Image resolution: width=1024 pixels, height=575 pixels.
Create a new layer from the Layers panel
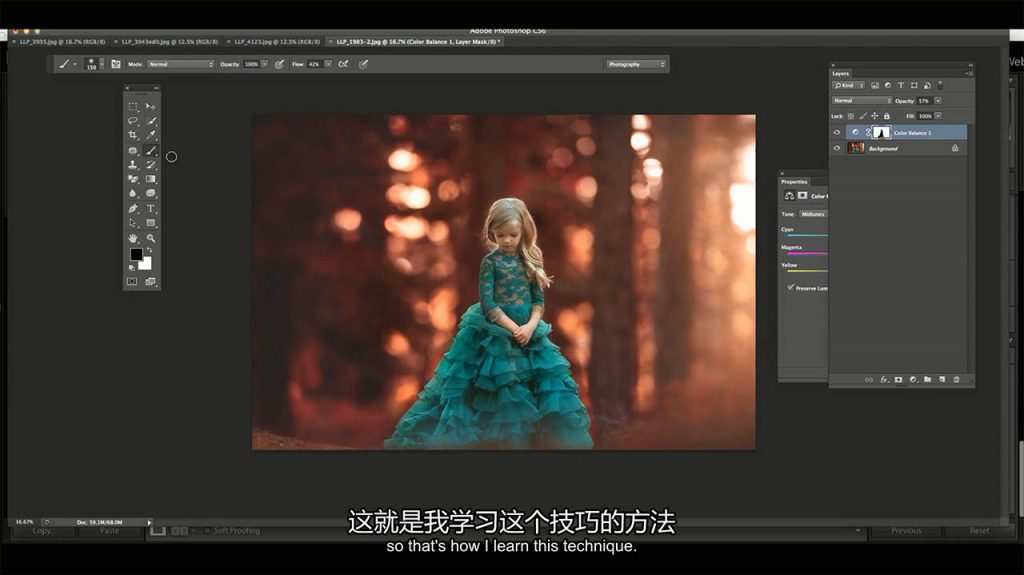(x=942, y=379)
